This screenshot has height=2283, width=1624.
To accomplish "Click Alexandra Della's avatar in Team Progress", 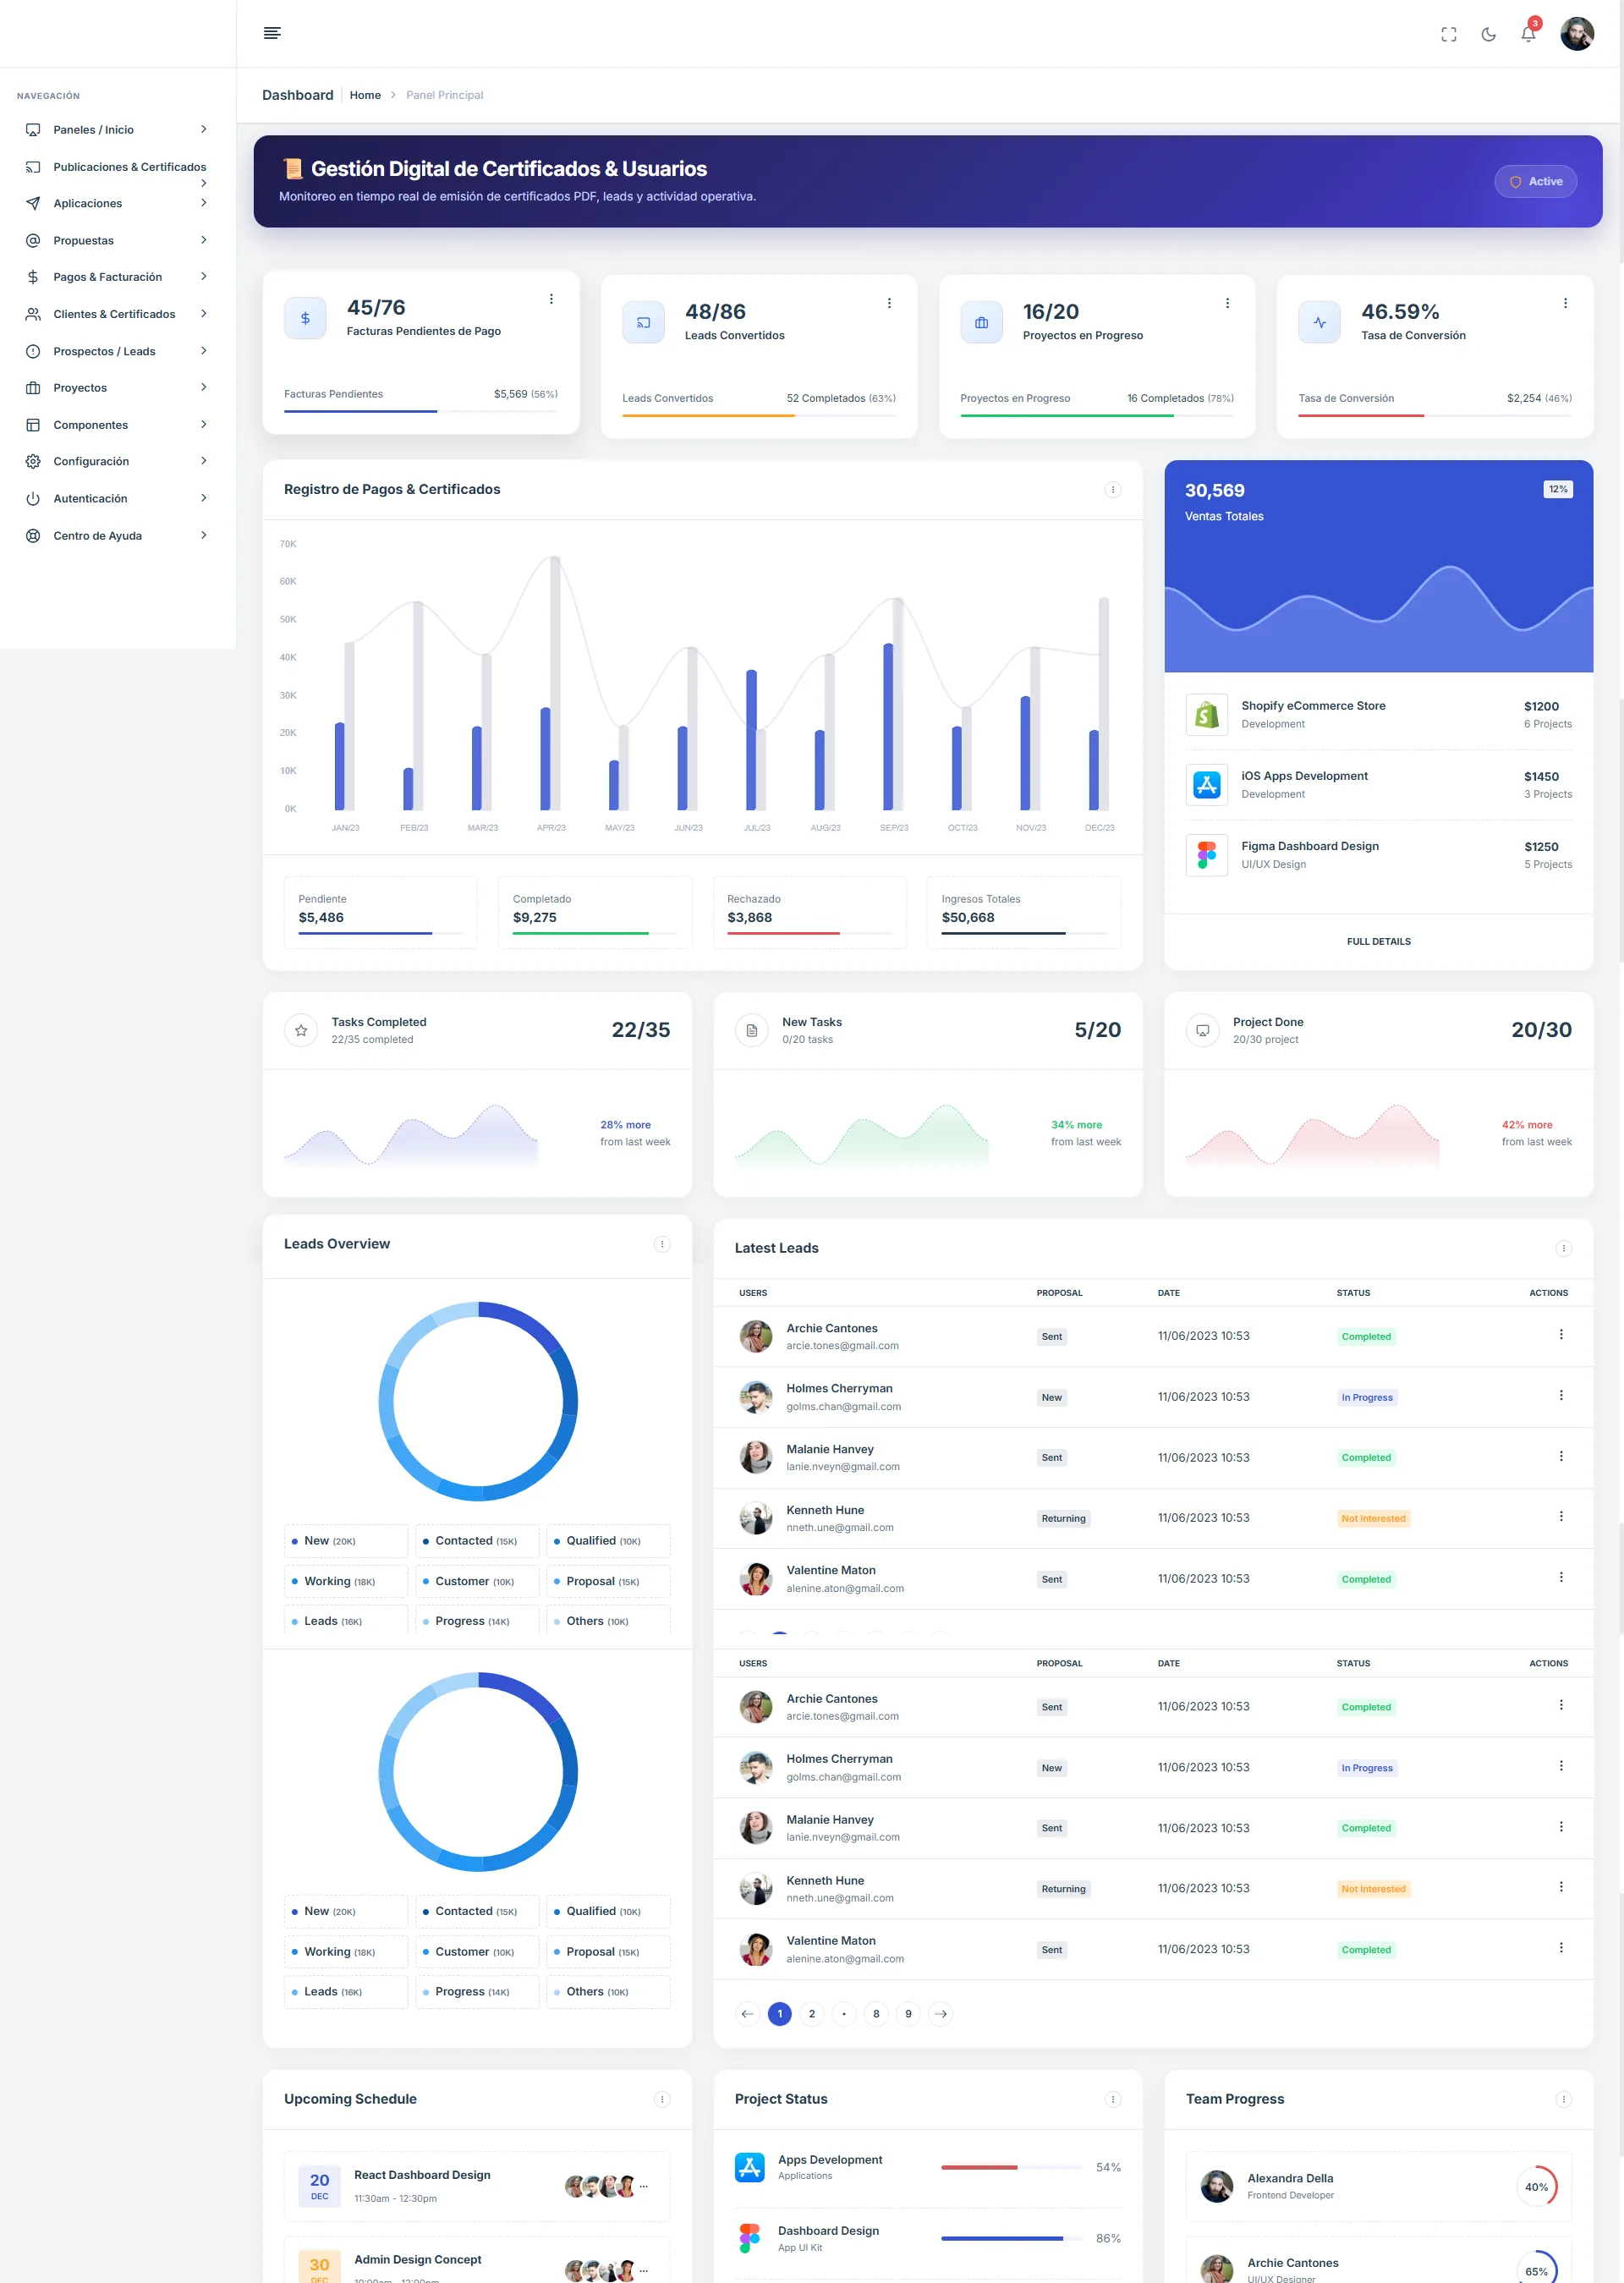I will tap(1216, 2186).
